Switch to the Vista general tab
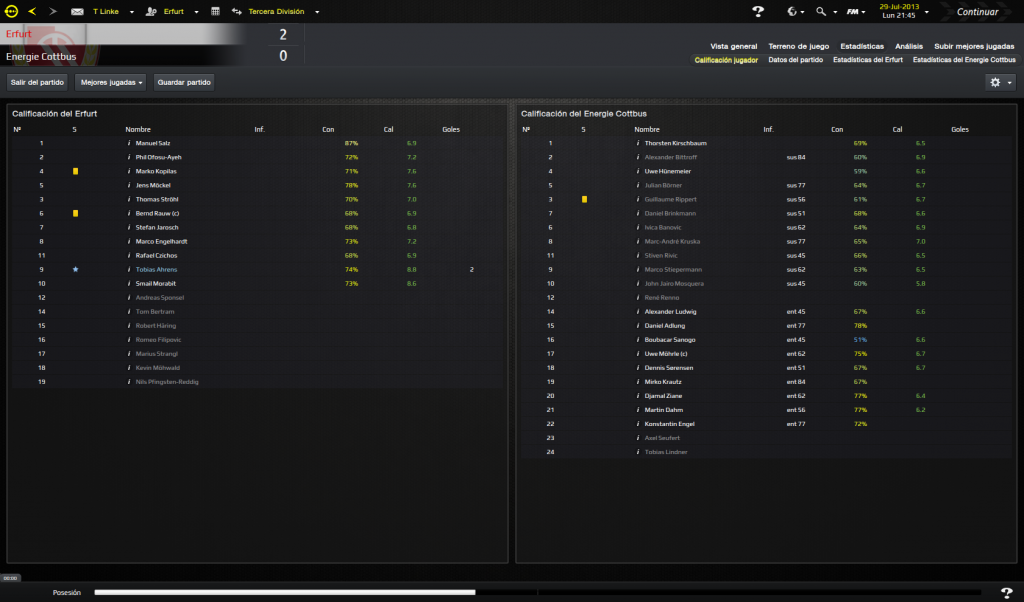The height and width of the screenshot is (602, 1024). click(x=734, y=46)
